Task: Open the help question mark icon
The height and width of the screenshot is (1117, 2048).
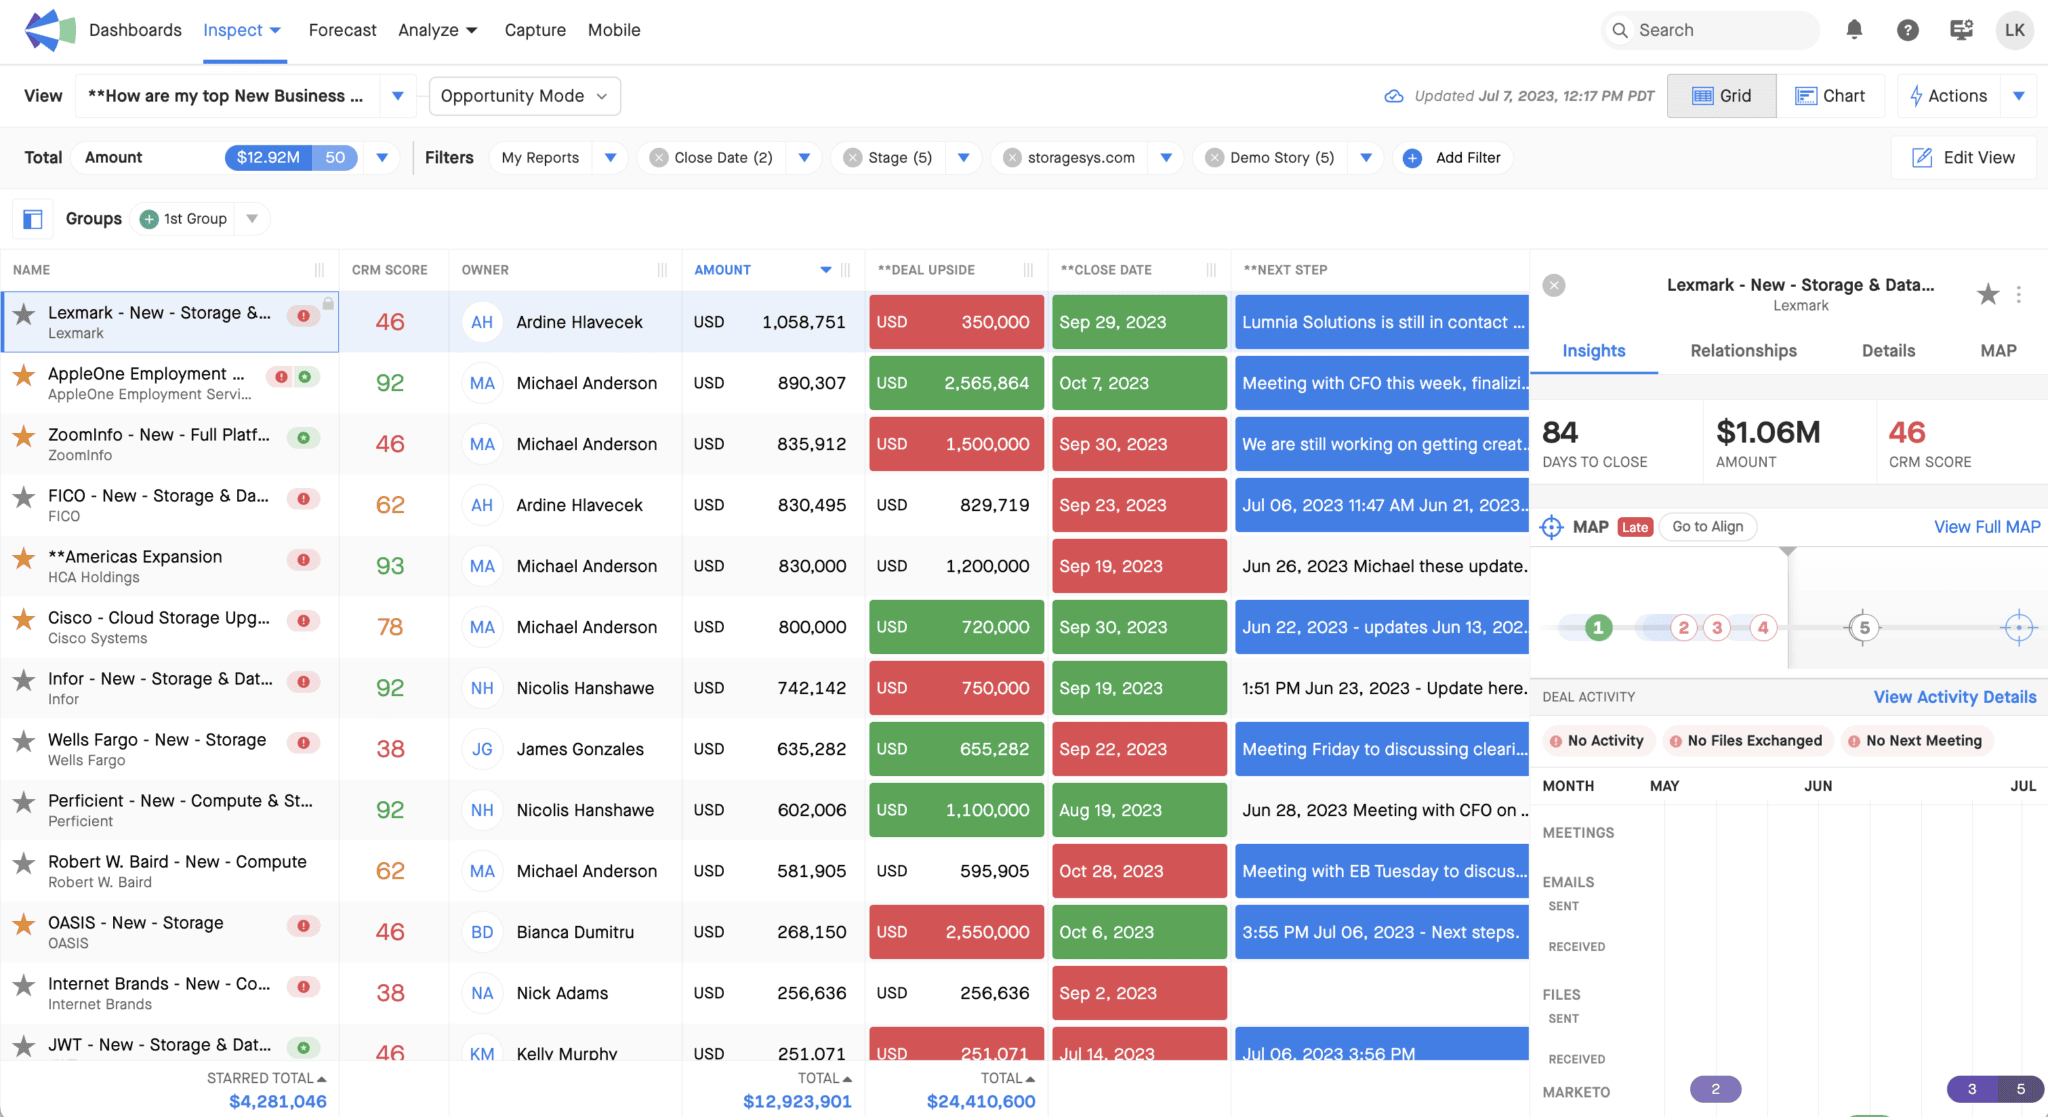Action: coord(1908,30)
